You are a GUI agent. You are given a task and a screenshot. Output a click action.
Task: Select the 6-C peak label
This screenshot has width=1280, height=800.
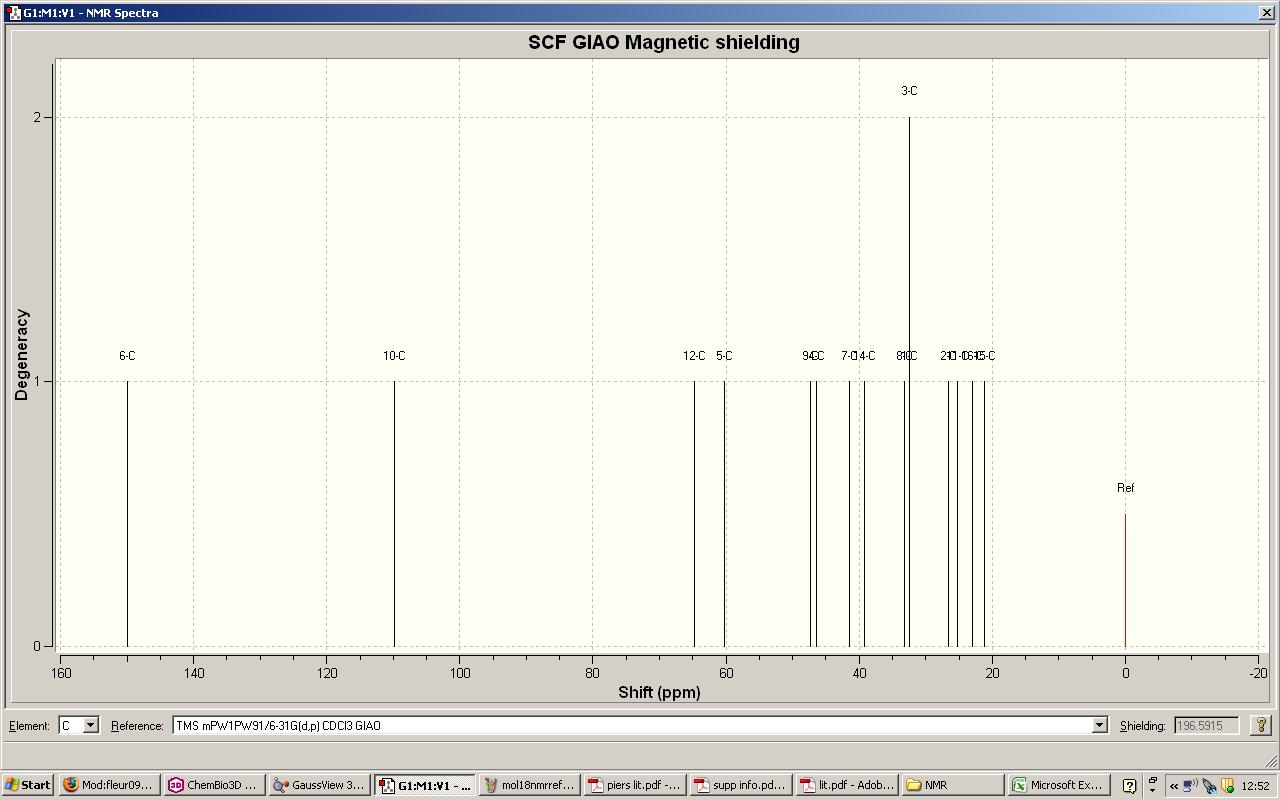coord(127,356)
